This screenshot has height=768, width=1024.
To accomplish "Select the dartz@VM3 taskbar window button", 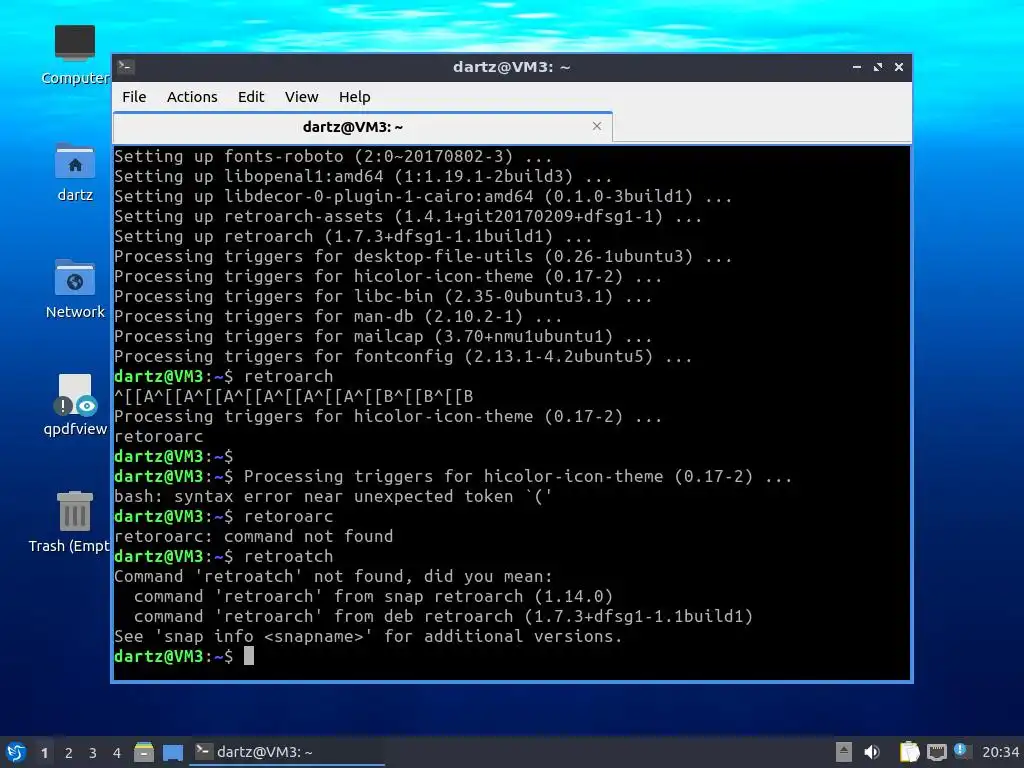I will click(x=287, y=752).
